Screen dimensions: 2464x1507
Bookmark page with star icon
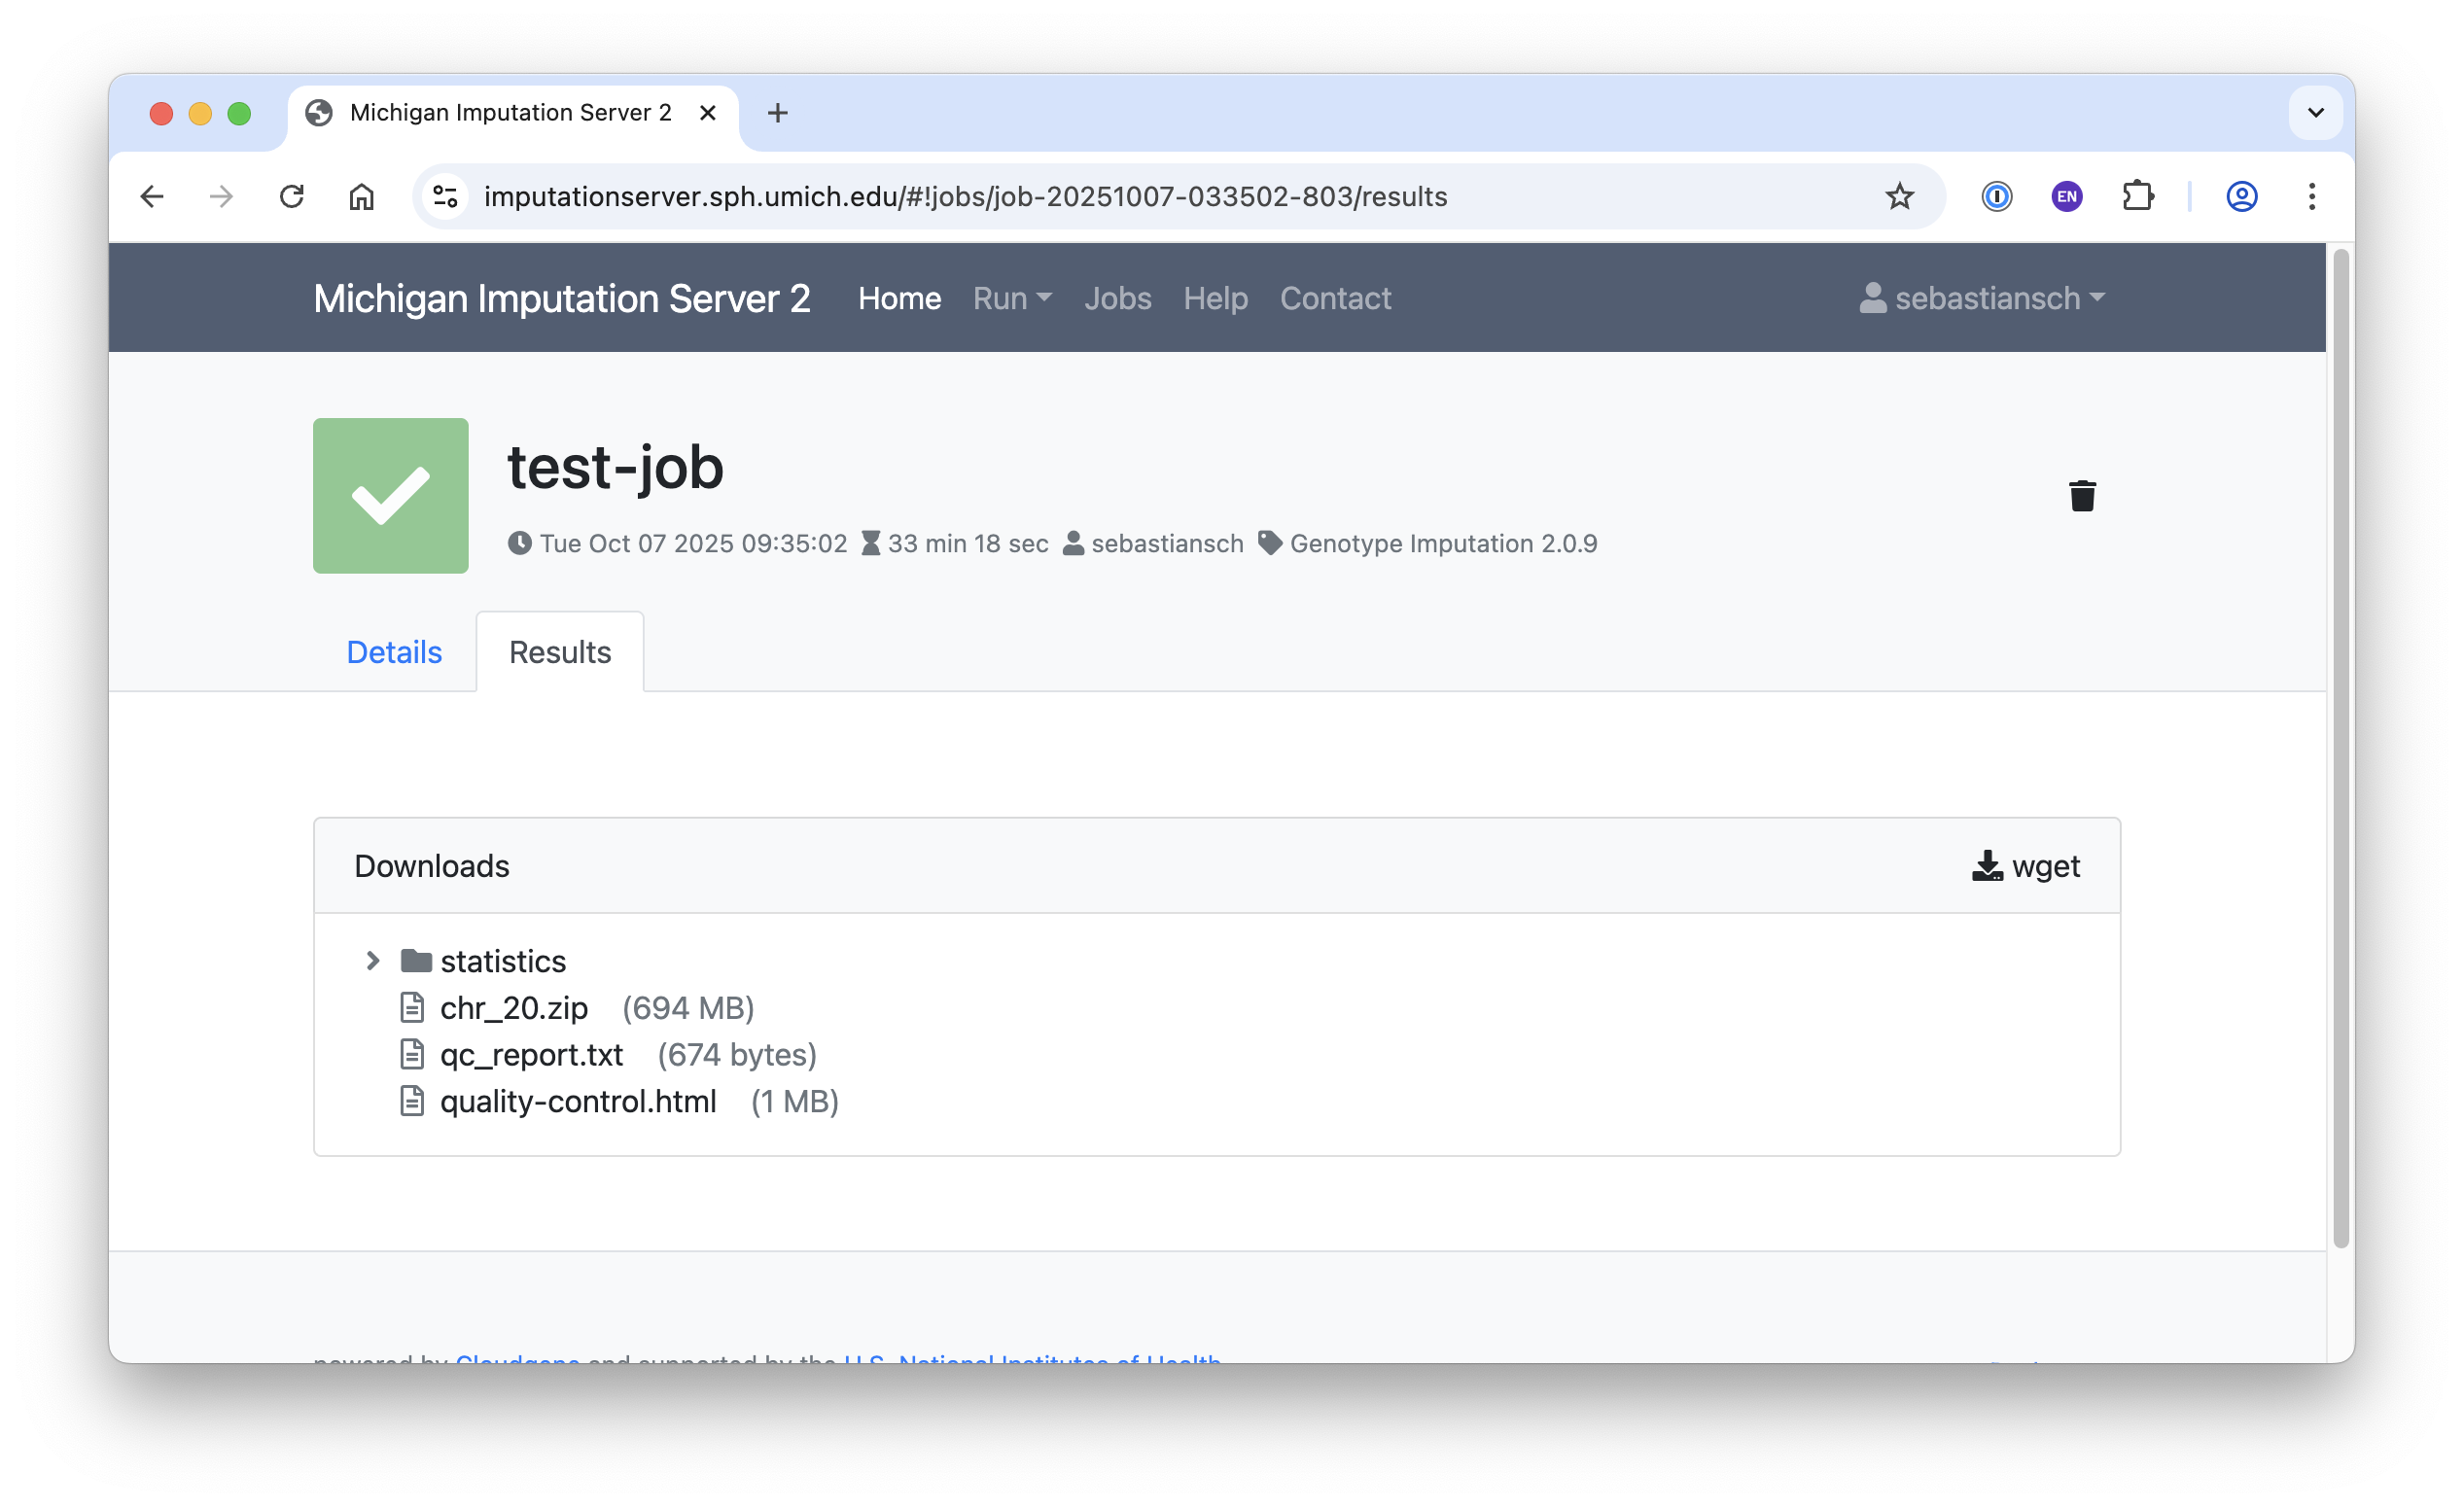1899,197
